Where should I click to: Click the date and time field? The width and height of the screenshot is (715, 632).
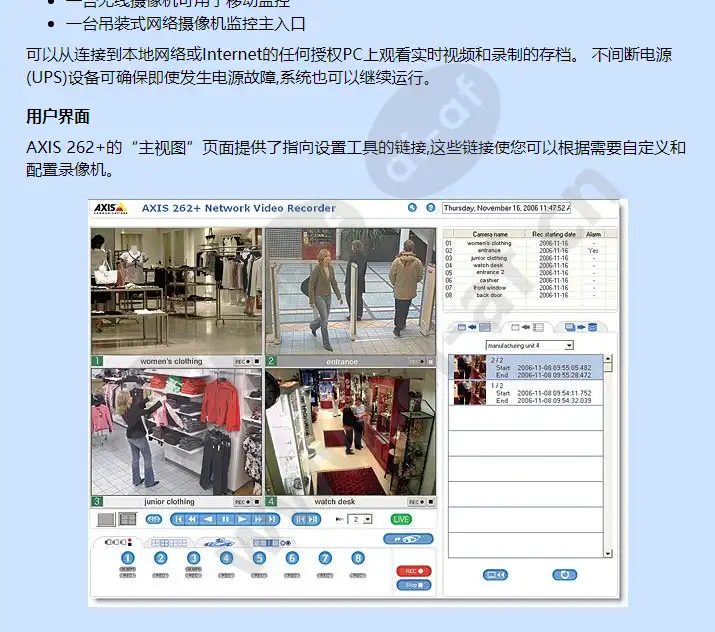(x=506, y=208)
